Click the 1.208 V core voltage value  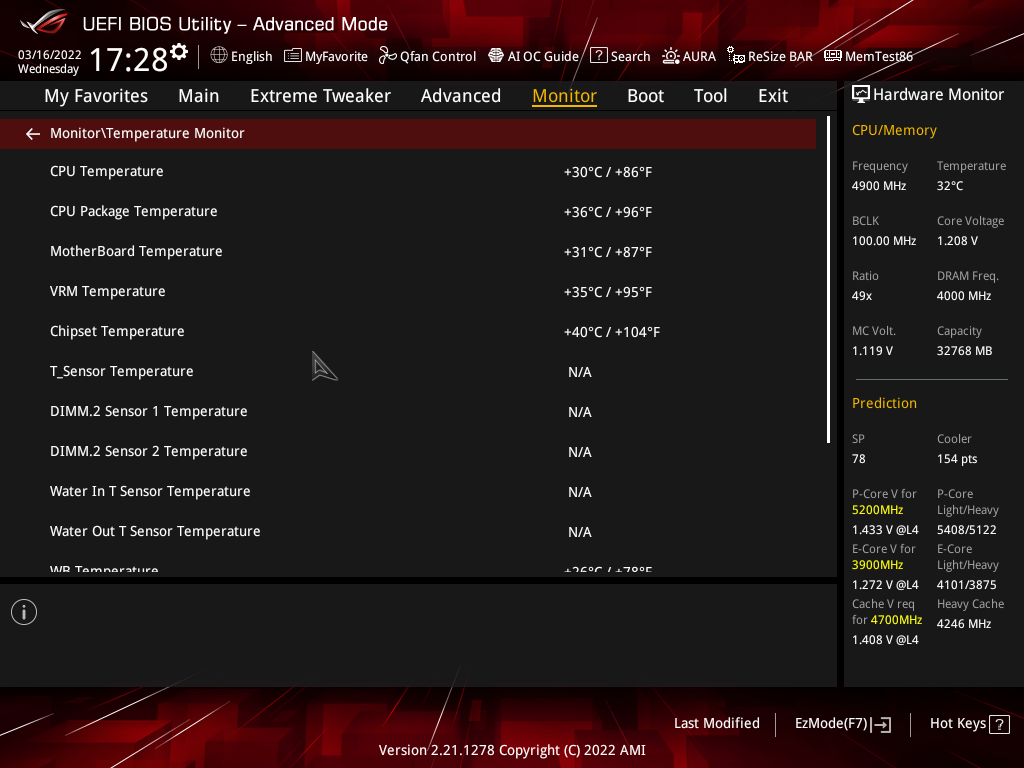coord(957,241)
